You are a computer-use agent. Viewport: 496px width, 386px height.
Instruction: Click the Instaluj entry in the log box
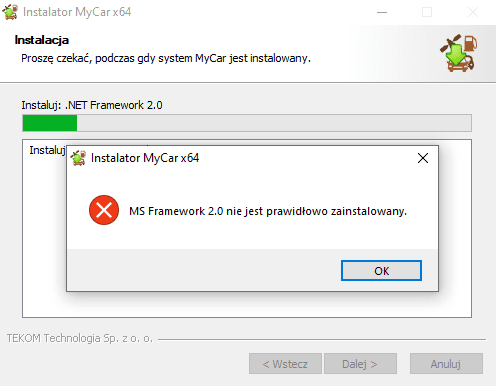[47, 150]
